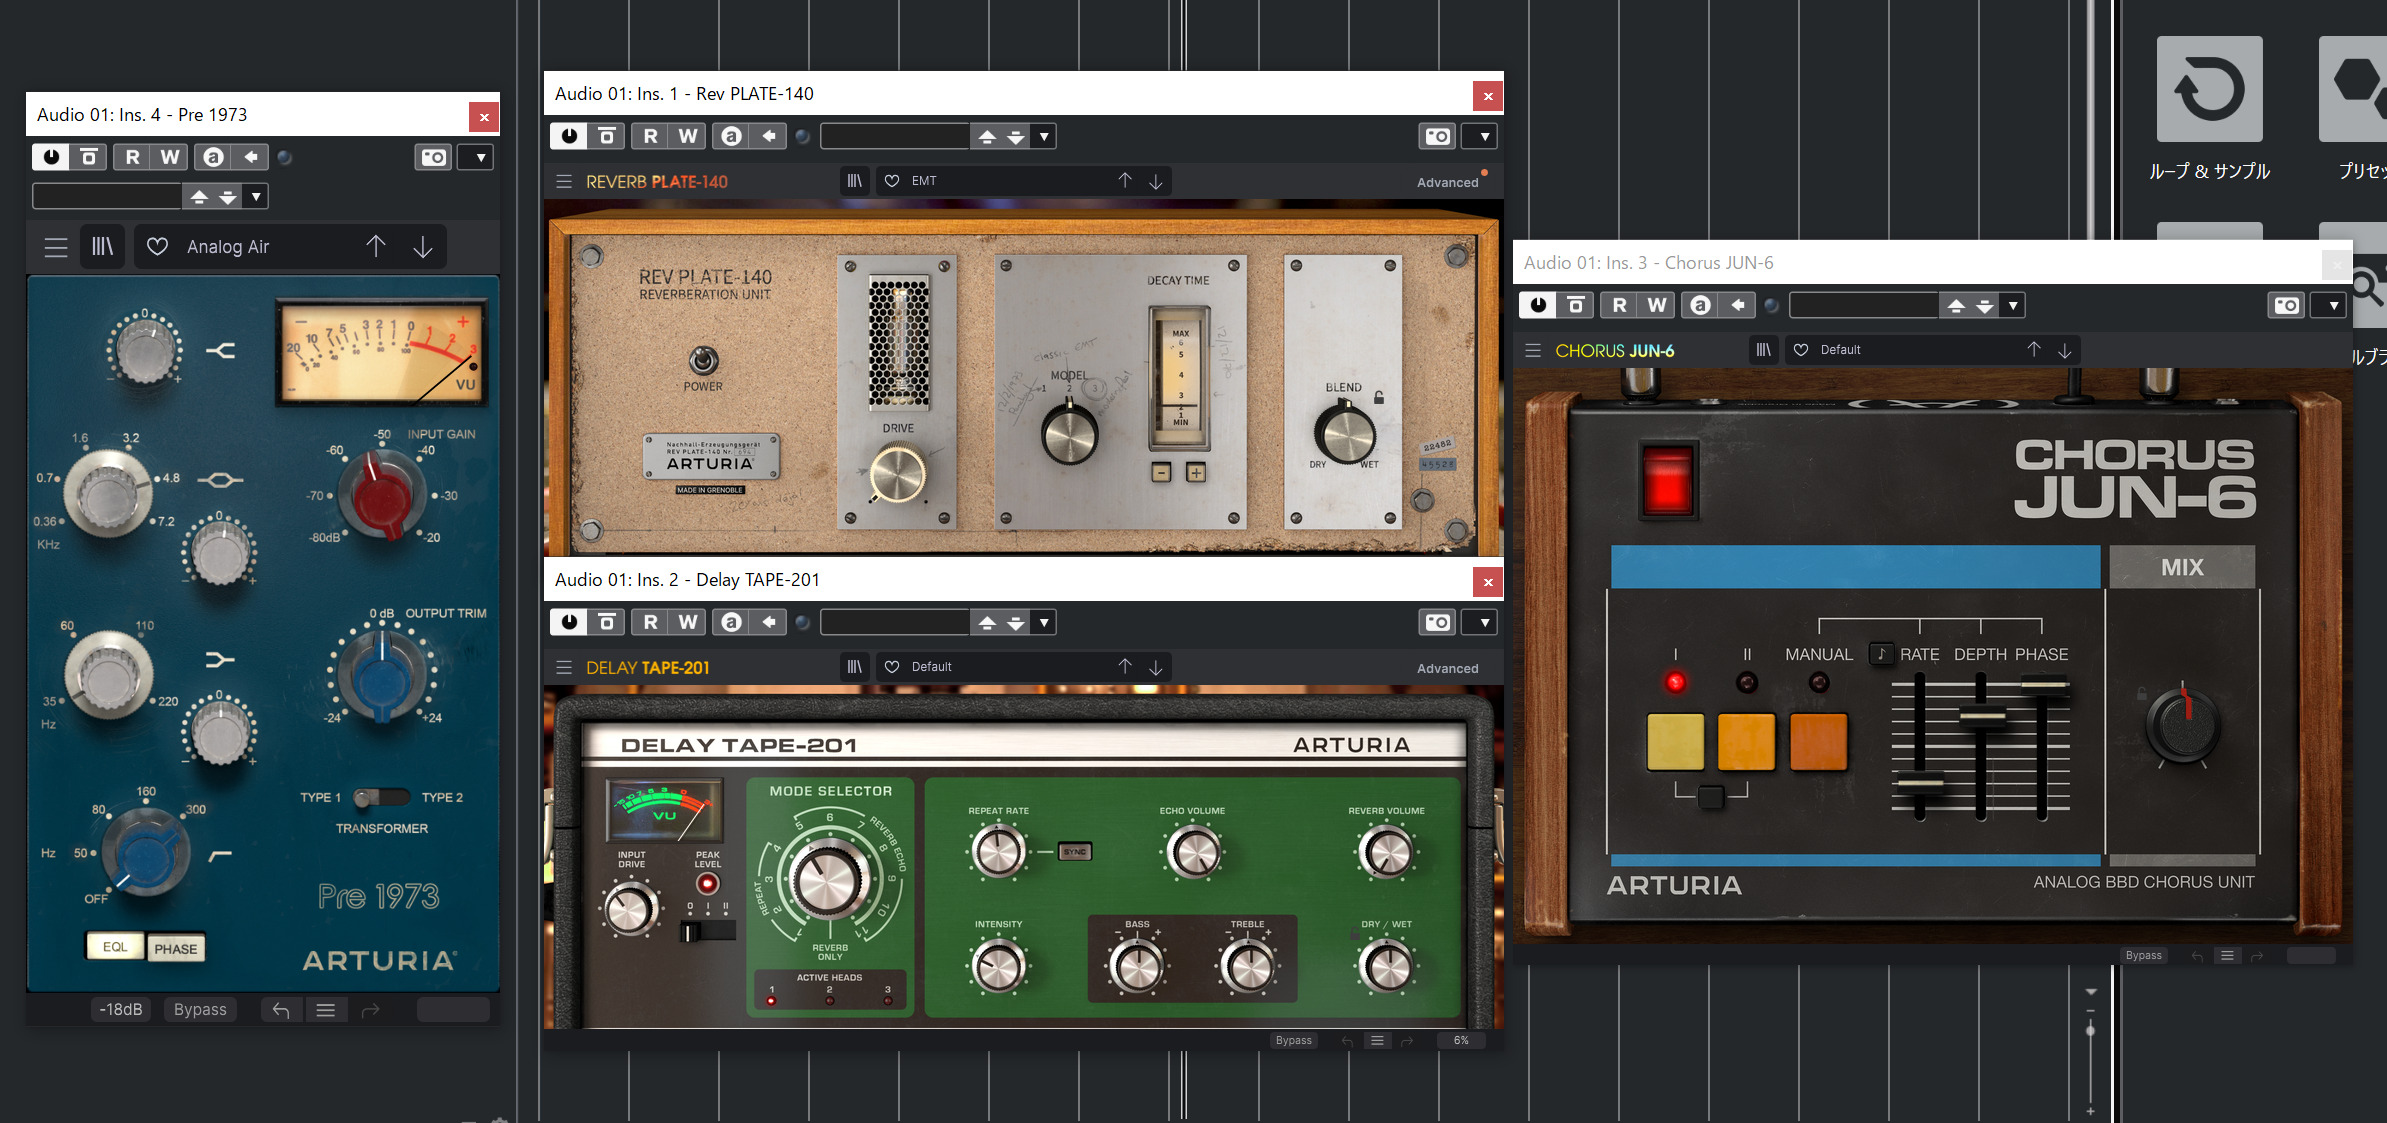This screenshot has width=2387, height=1123.
Task: Click the ECHO VOLUME knob
Action: coord(1194,853)
